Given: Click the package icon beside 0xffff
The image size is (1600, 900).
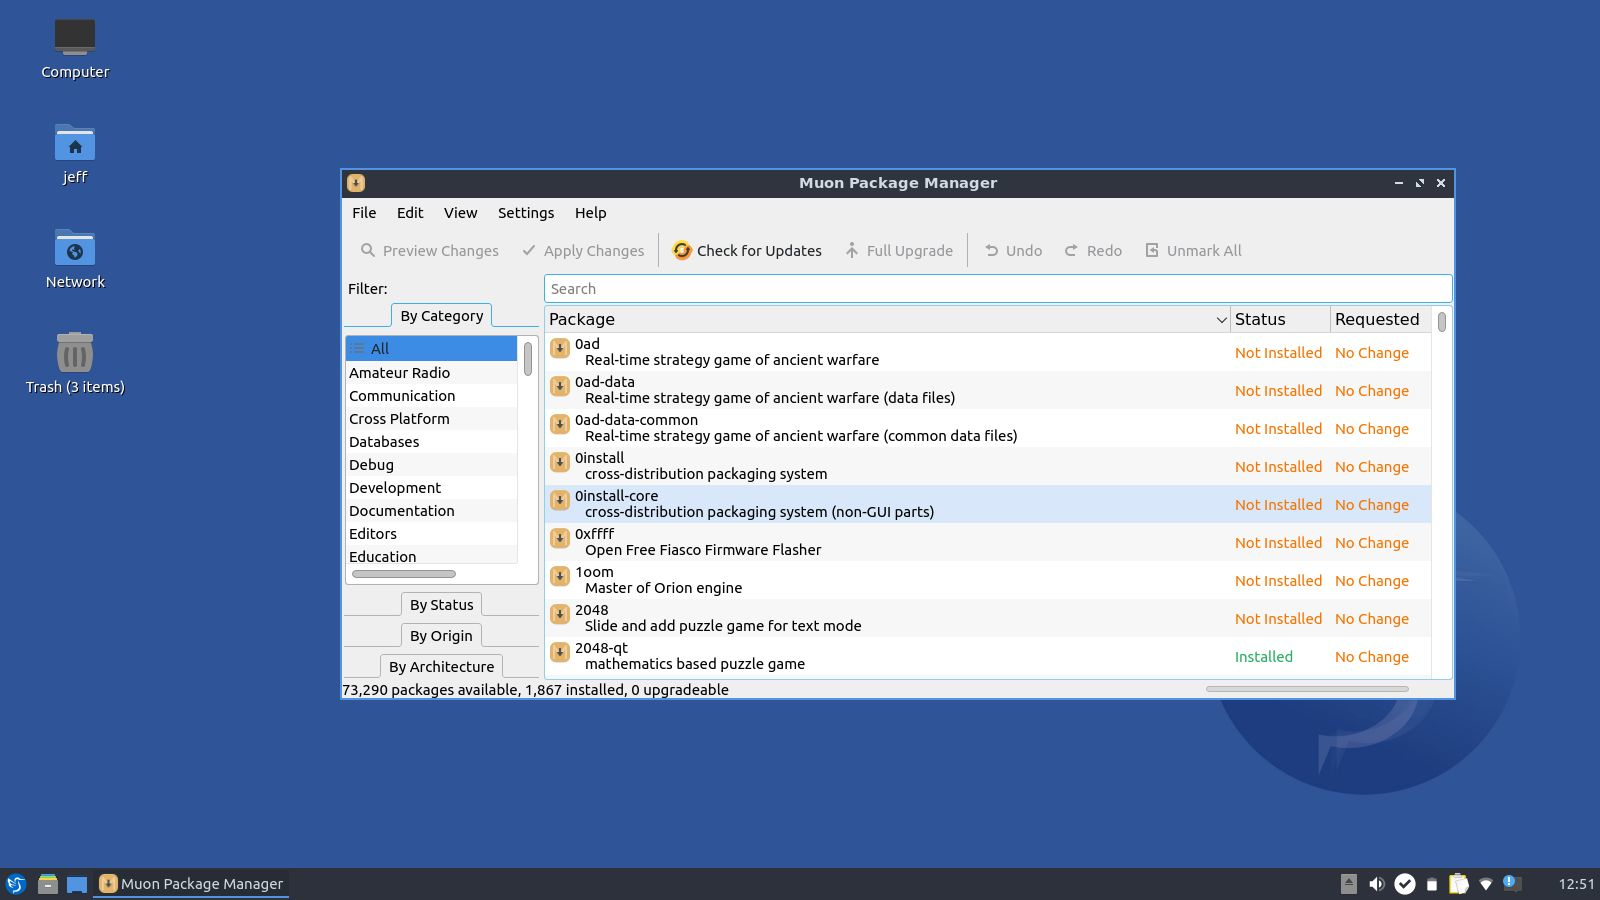Looking at the screenshot, I should (x=560, y=538).
